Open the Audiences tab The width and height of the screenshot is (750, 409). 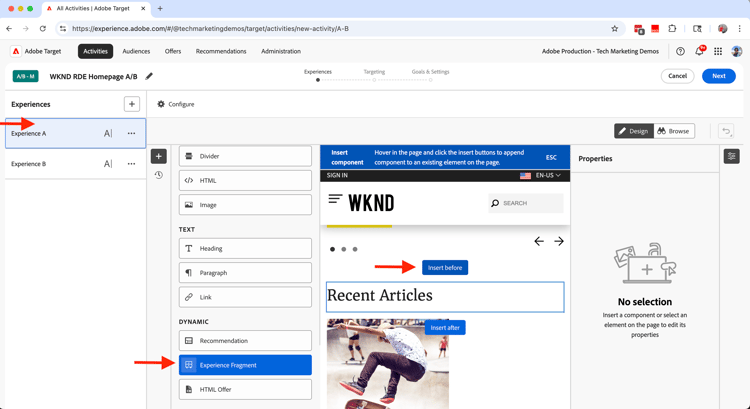pos(136,51)
